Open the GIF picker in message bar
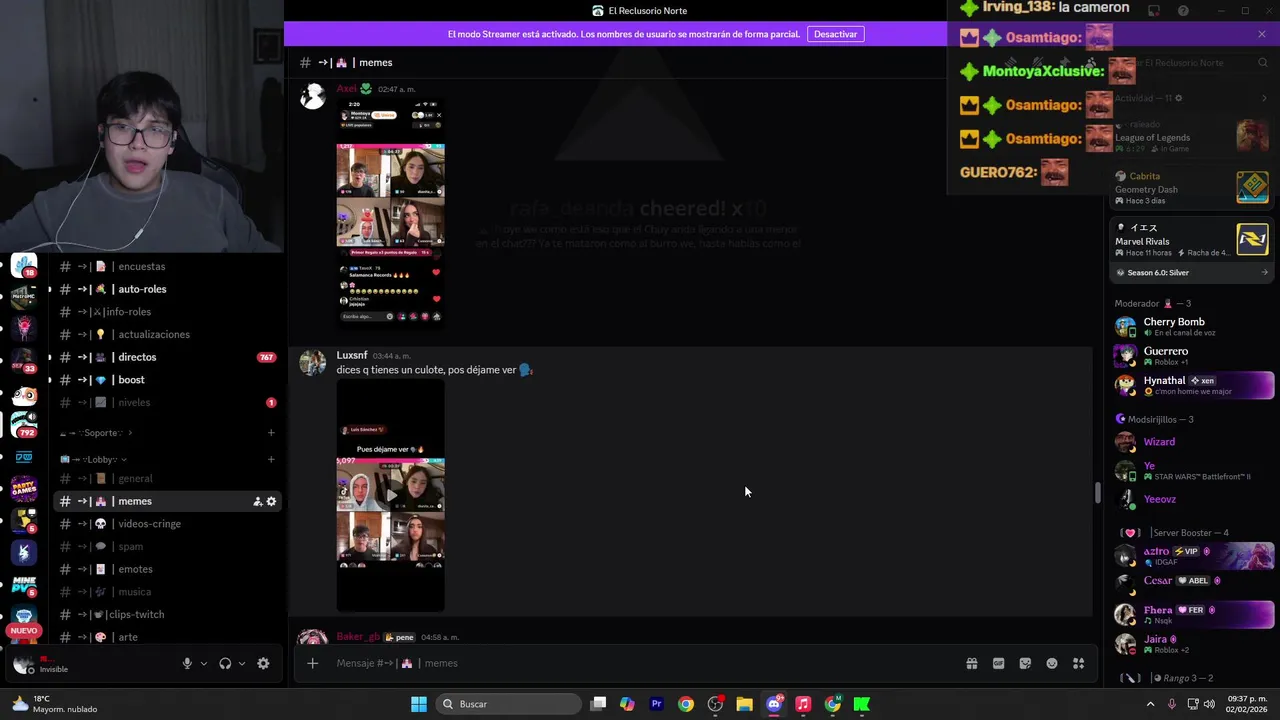 point(998,663)
